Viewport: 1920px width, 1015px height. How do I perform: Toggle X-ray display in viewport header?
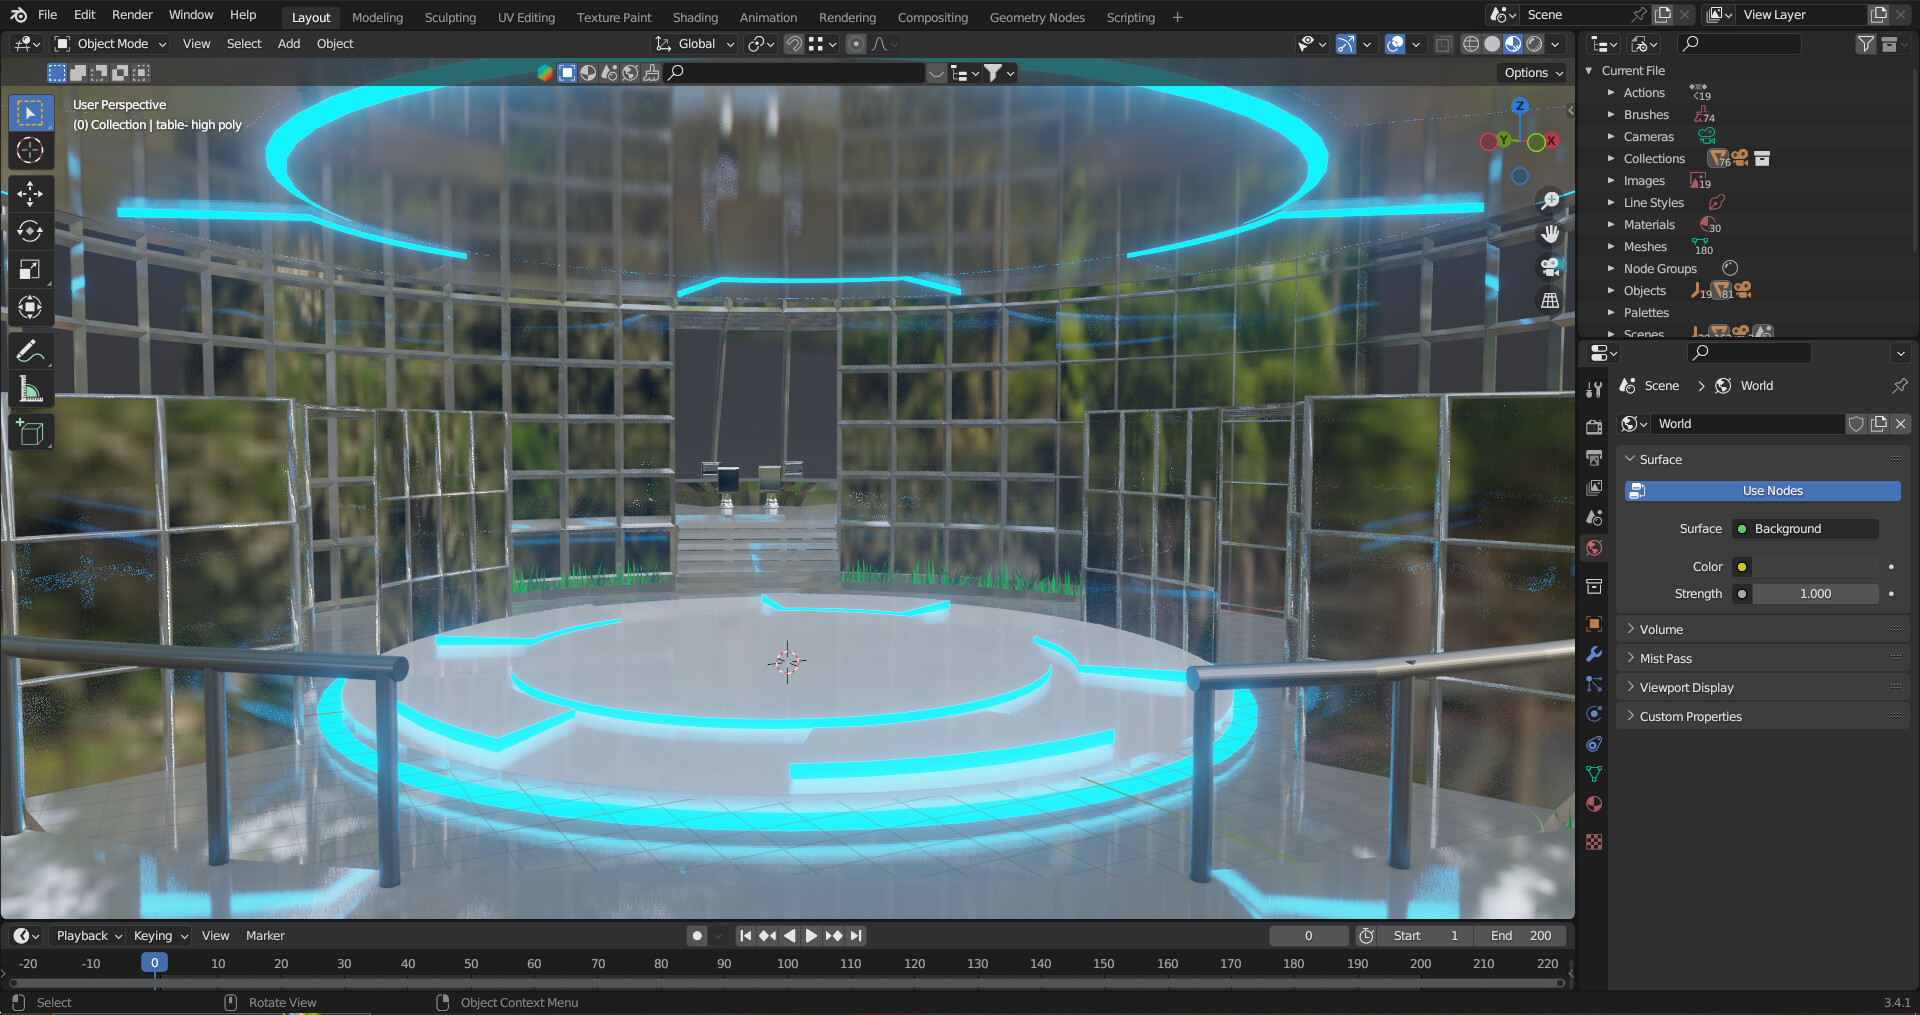coord(1443,44)
